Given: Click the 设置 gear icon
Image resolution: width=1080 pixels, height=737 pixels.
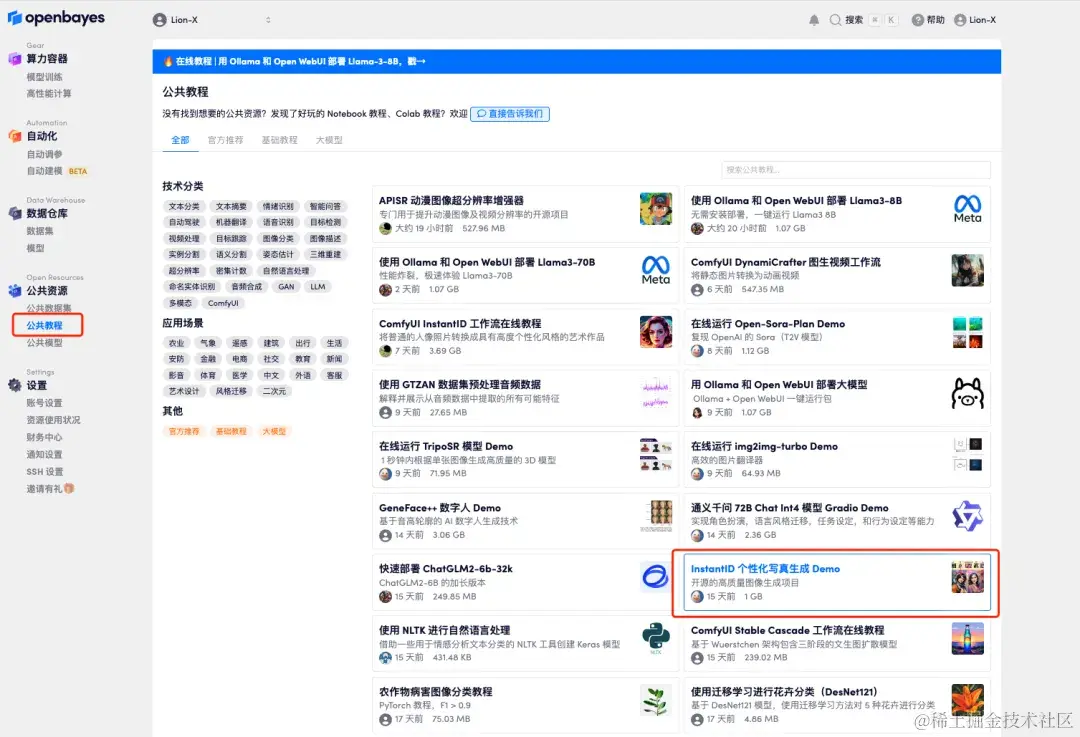Looking at the screenshot, I should [14, 385].
